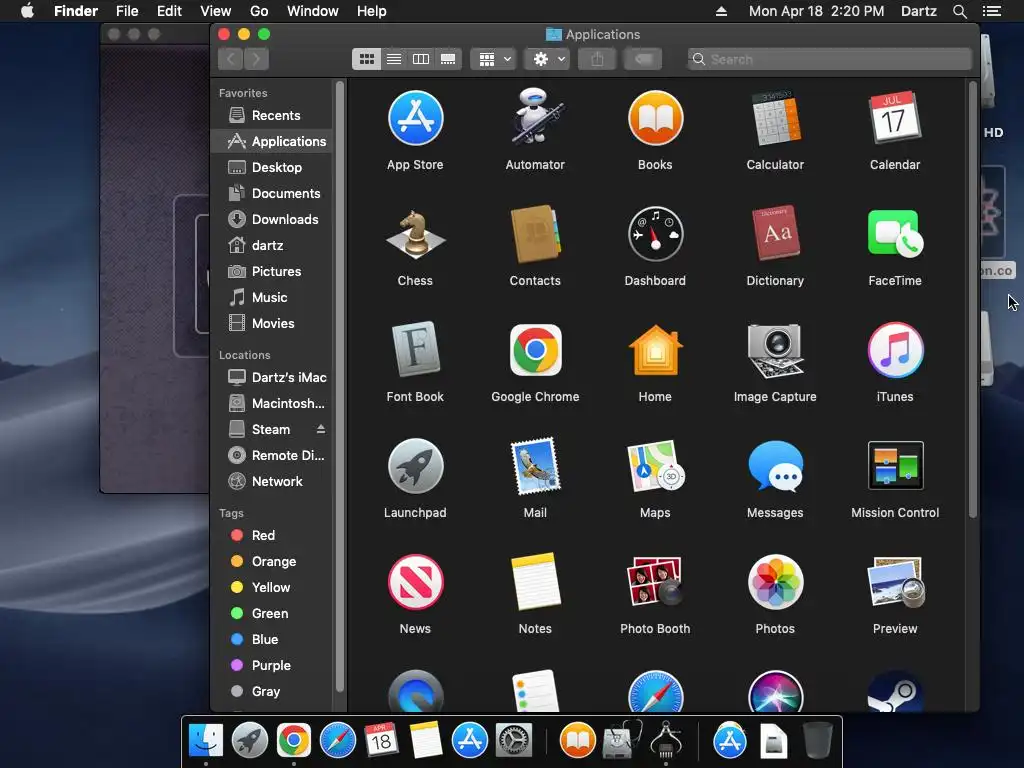Image resolution: width=1024 pixels, height=768 pixels.
Task: Open the Dictionary app icon
Action: pyautogui.click(x=775, y=234)
